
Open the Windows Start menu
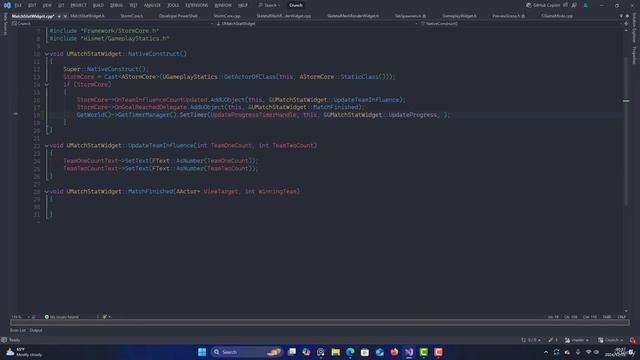coord(202,352)
